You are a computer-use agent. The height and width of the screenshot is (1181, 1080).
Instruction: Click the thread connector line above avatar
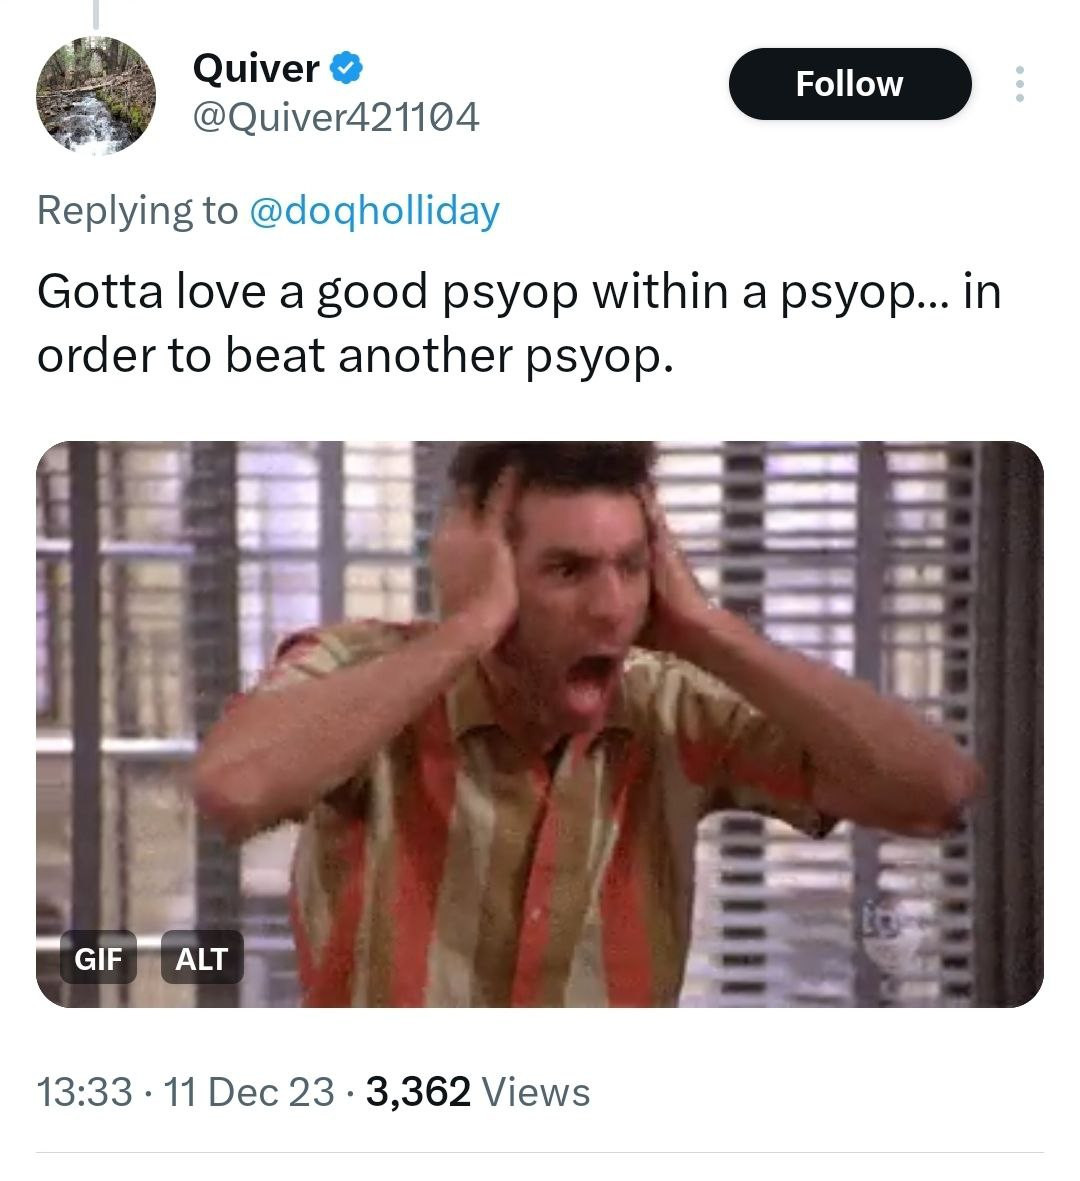[x=96, y=15]
